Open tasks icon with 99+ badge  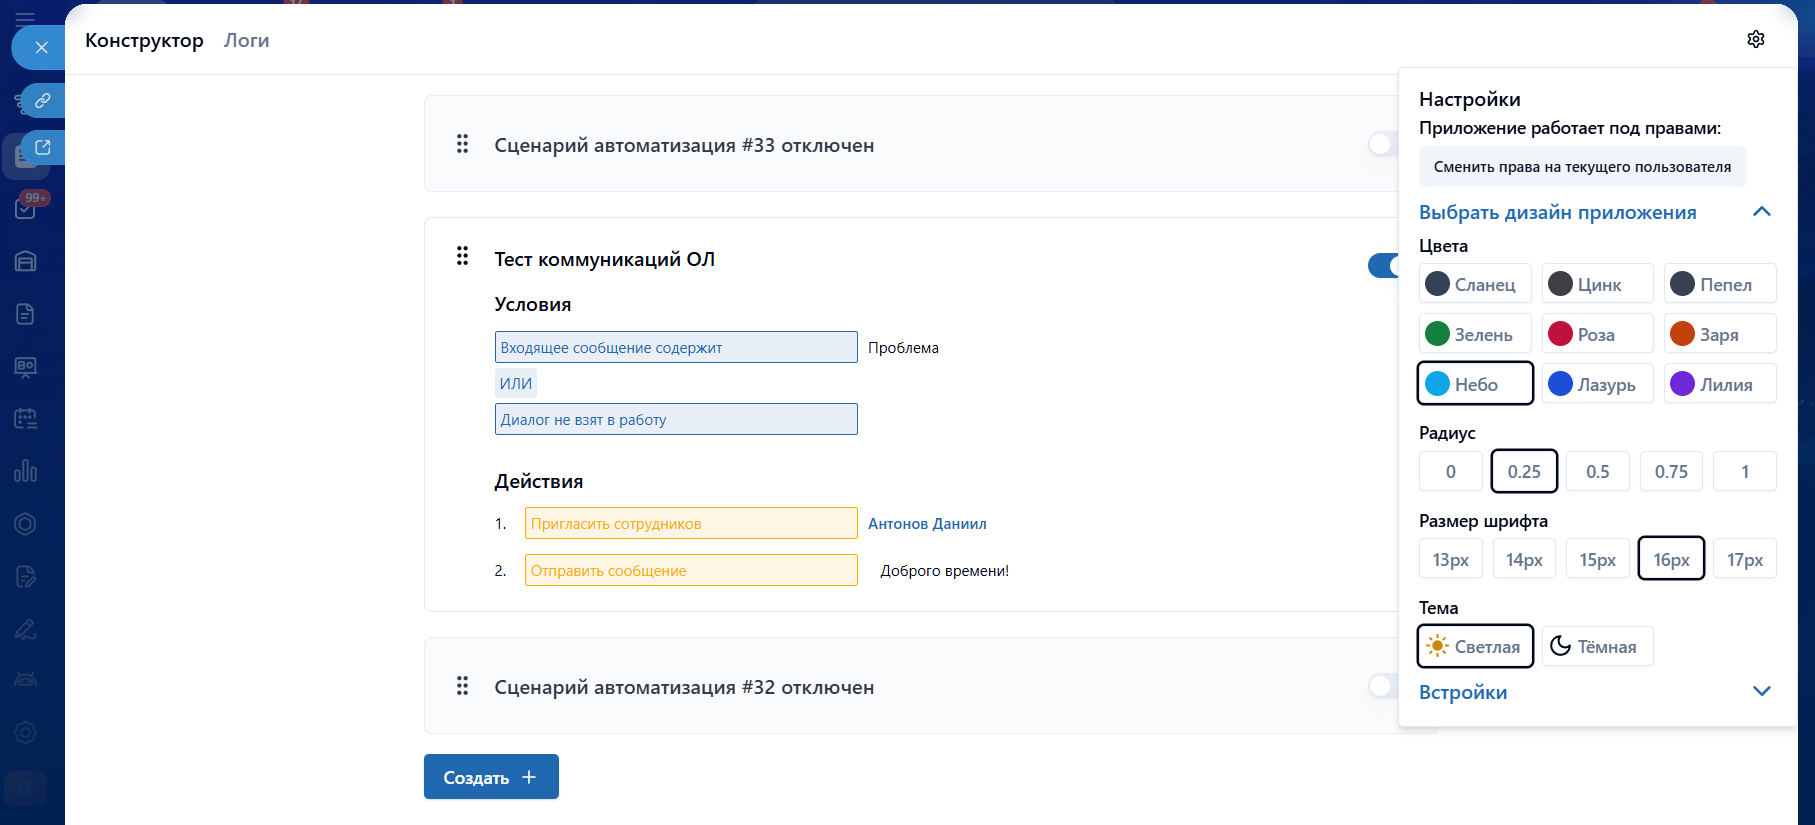click(x=26, y=208)
